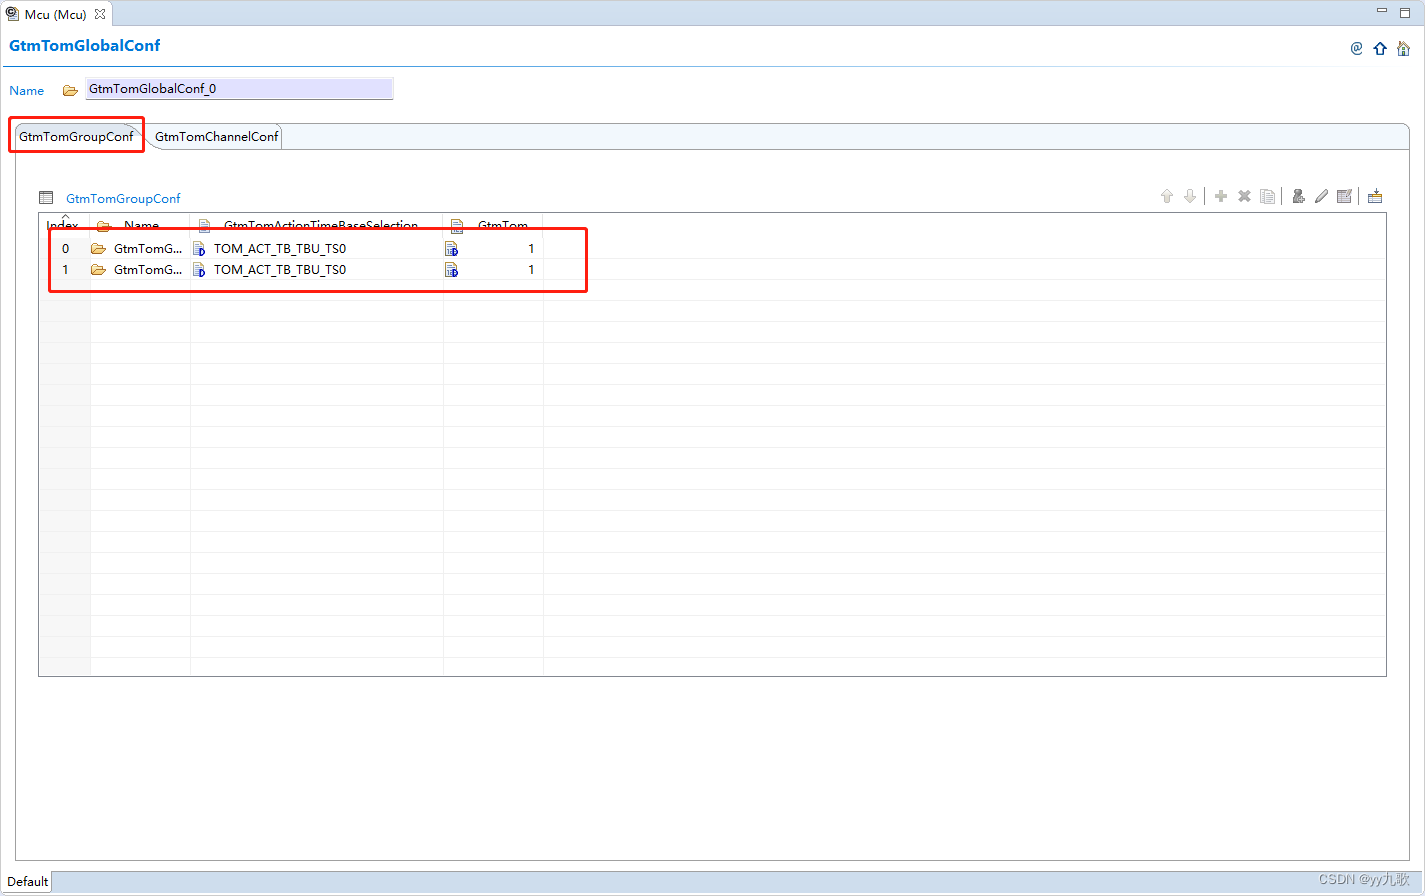Select GtmTomG... name cell in row 0
This screenshot has width=1425, height=896.
[148, 249]
